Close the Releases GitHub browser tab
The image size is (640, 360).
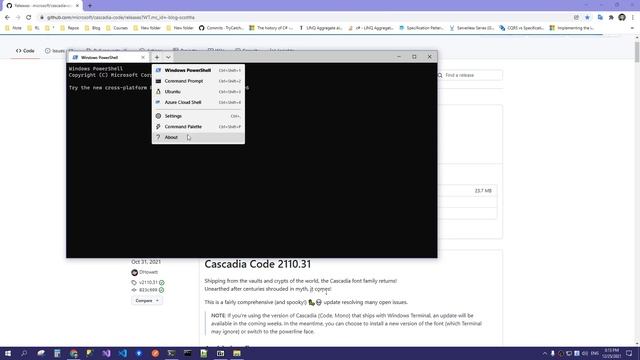click(x=78, y=6)
